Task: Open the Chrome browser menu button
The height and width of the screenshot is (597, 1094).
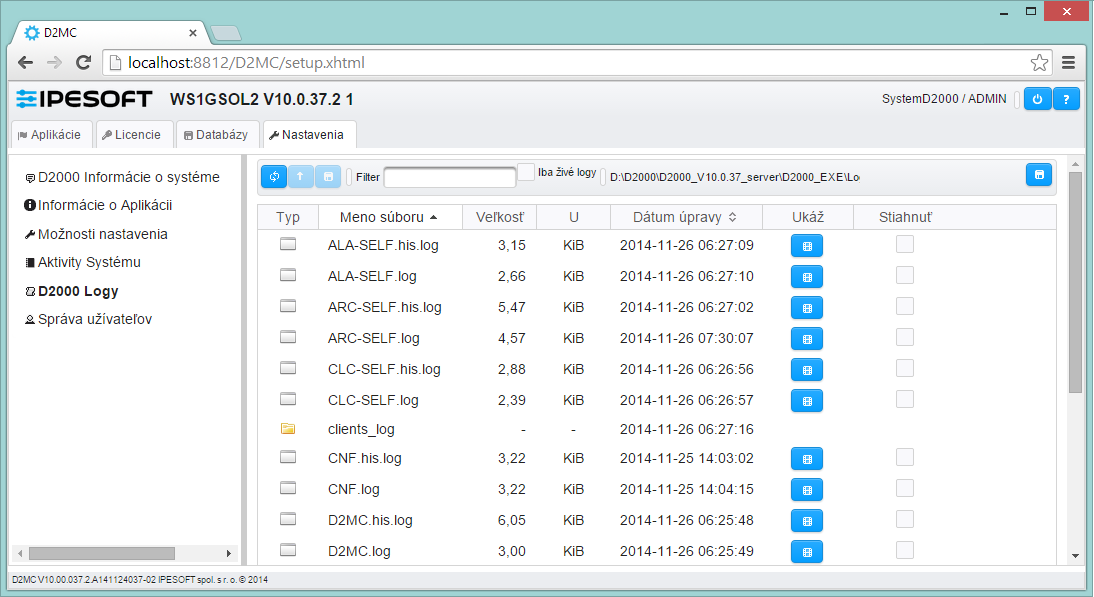Action: click(x=1068, y=62)
